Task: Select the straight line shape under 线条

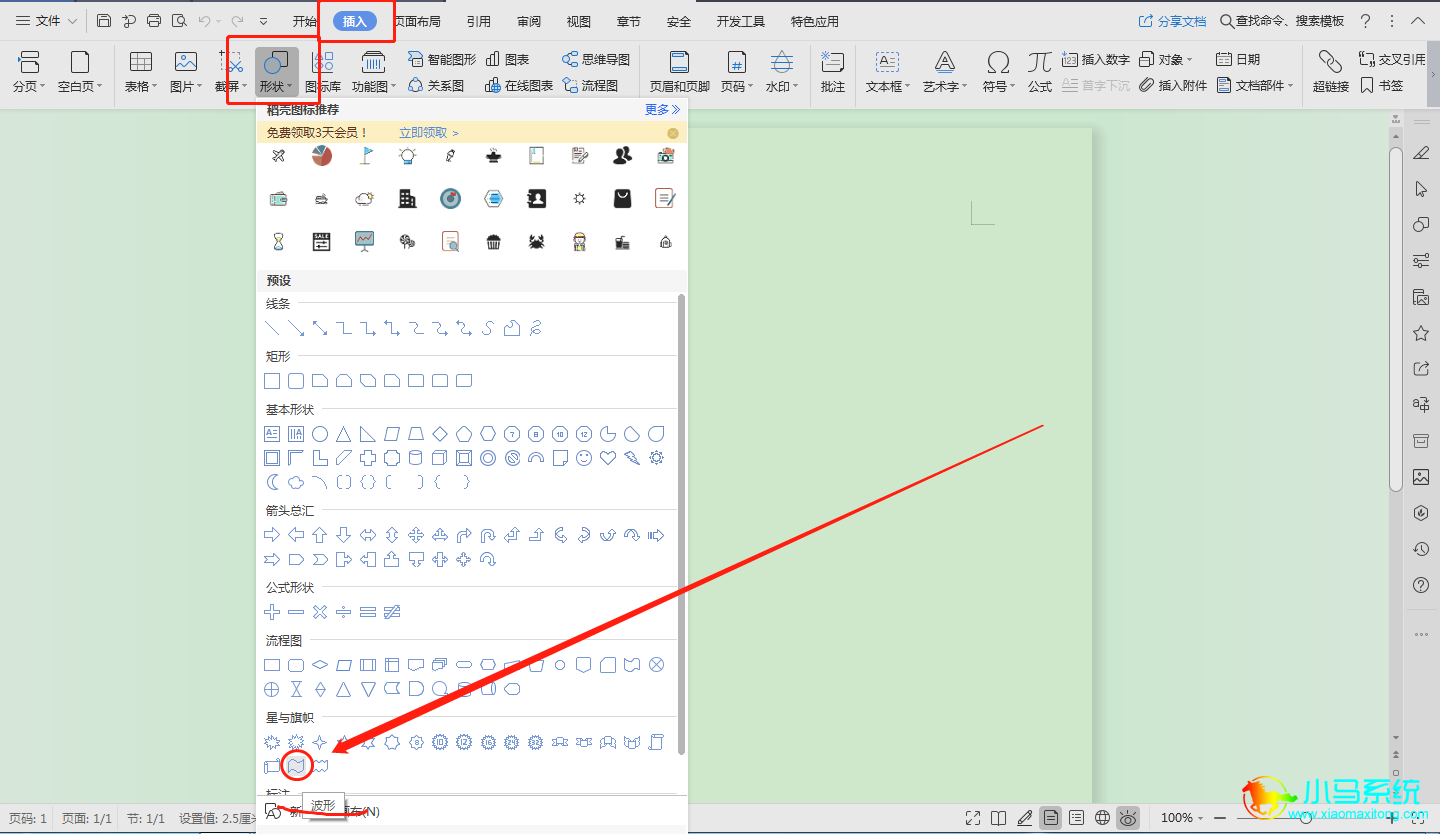Action: point(272,328)
